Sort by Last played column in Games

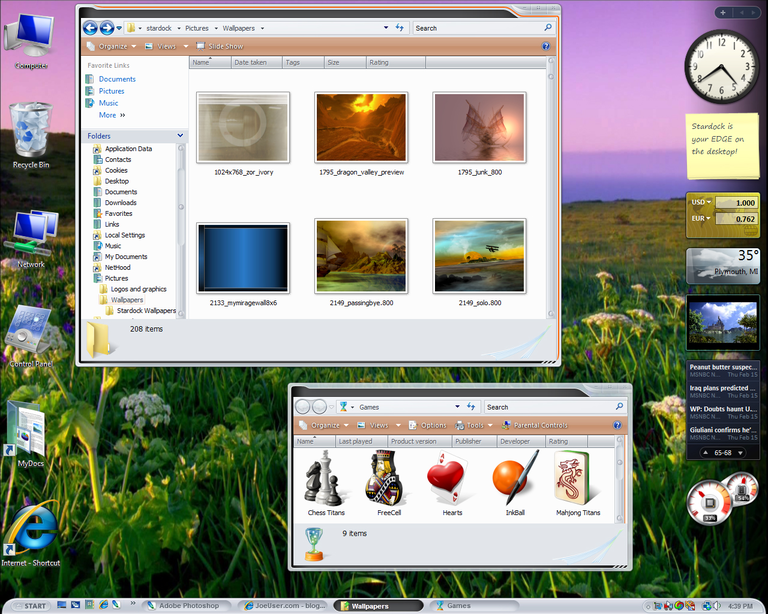click(x=360, y=441)
